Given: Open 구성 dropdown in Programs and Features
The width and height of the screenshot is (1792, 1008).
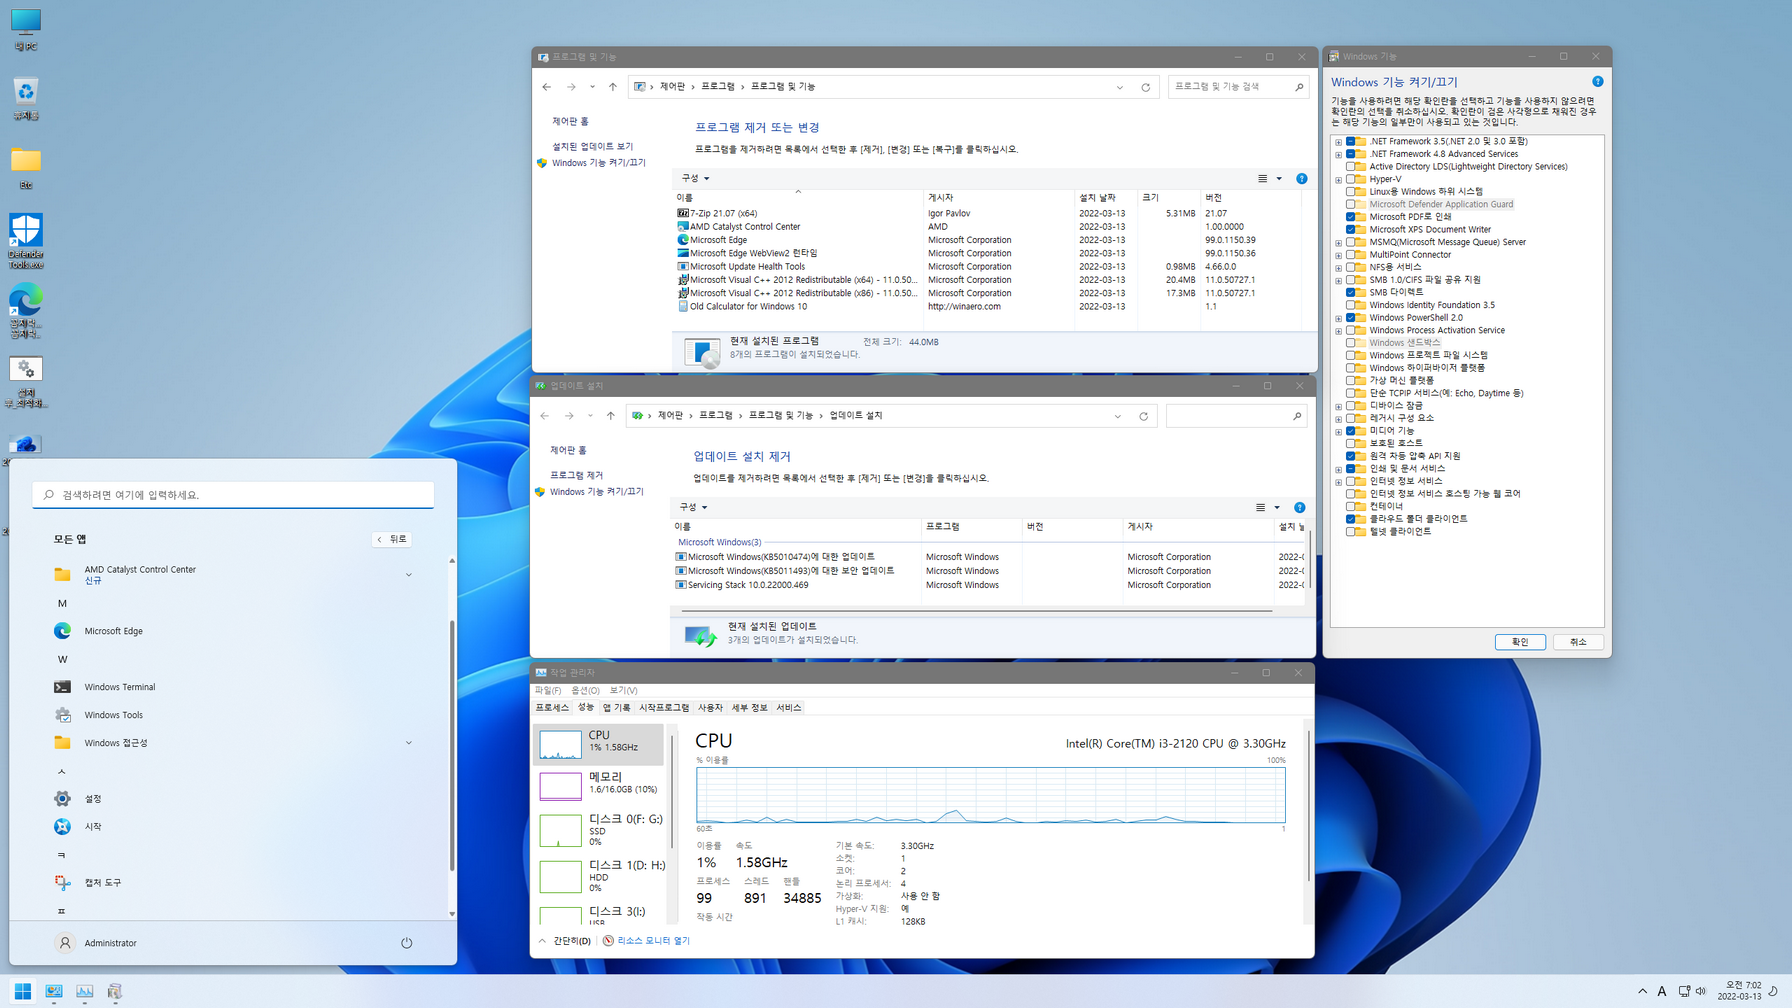Looking at the screenshot, I should point(695,178).
